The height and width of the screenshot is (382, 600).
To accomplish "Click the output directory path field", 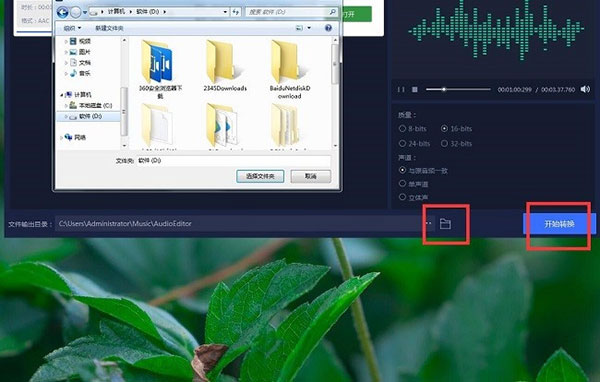I will (239, 224).
